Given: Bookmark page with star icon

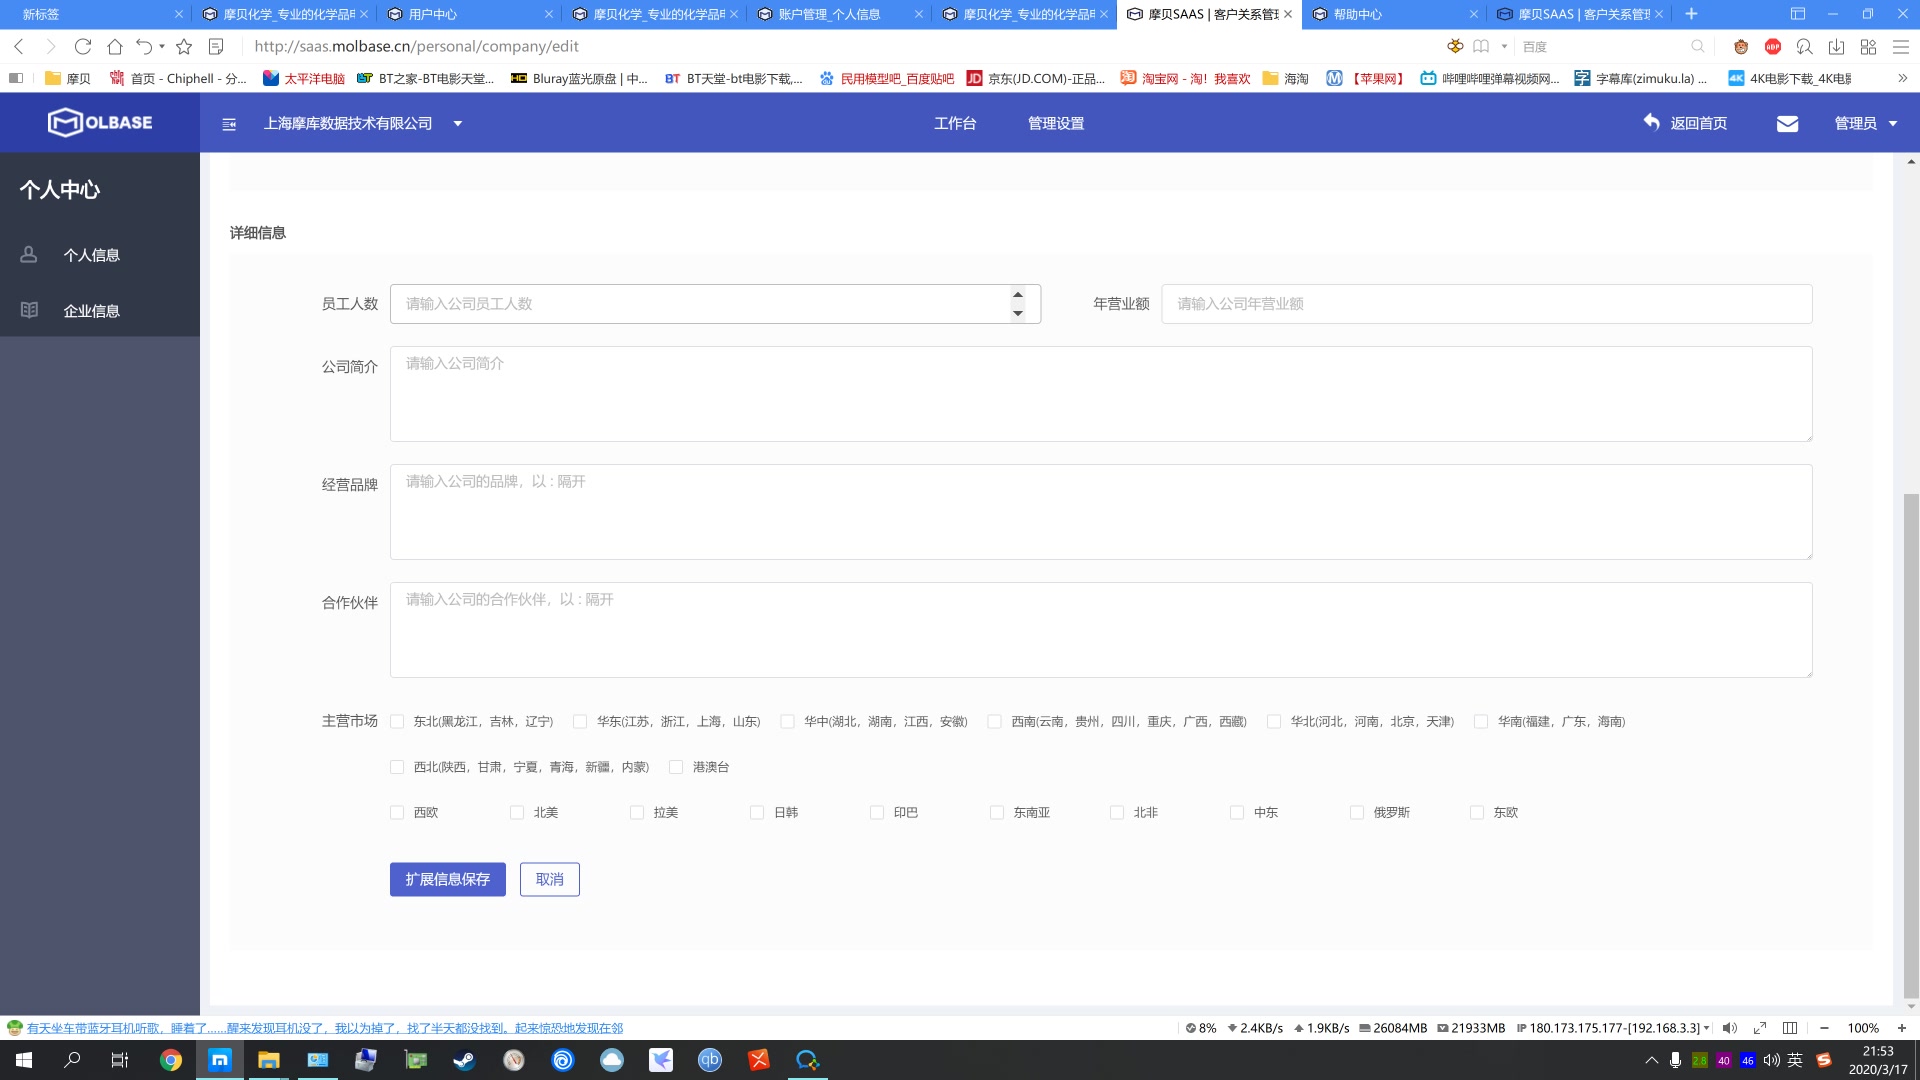Looking at the screenshot, I should pyautogui.click(x=184, y=46).
